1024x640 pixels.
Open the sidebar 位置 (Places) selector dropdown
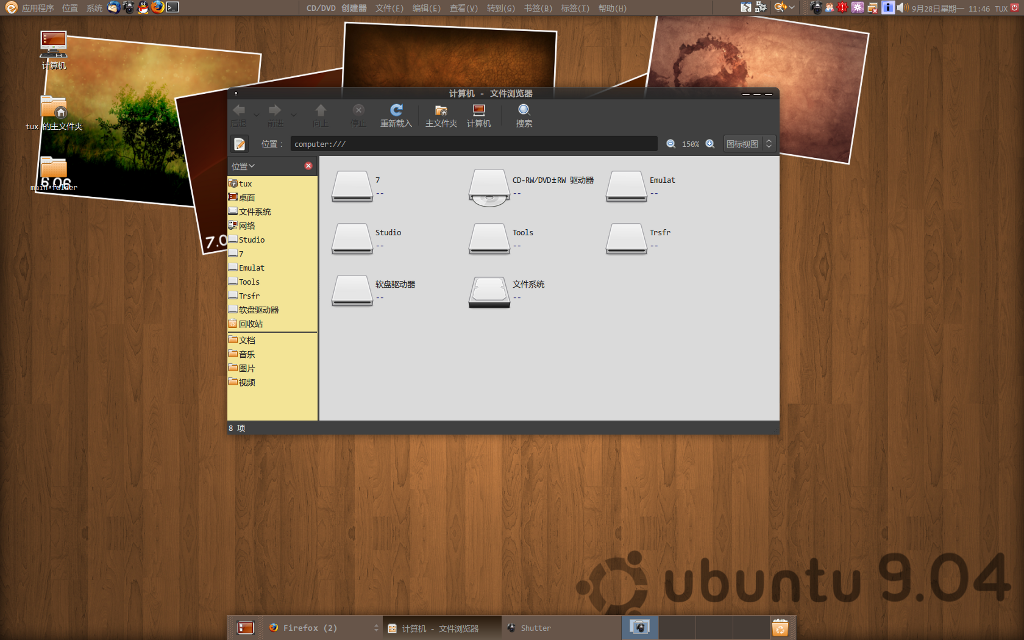tap(243, 167)
